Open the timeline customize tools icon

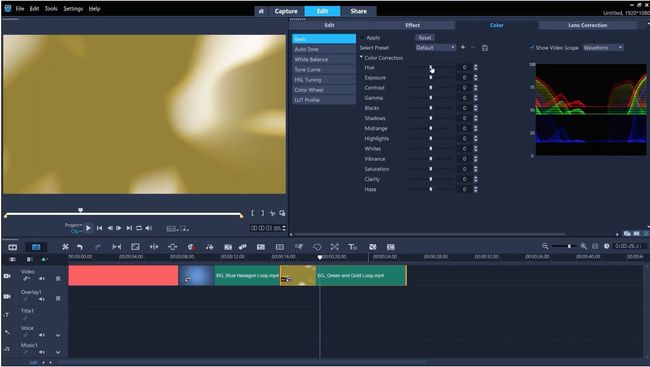click(x=65, y=247)
